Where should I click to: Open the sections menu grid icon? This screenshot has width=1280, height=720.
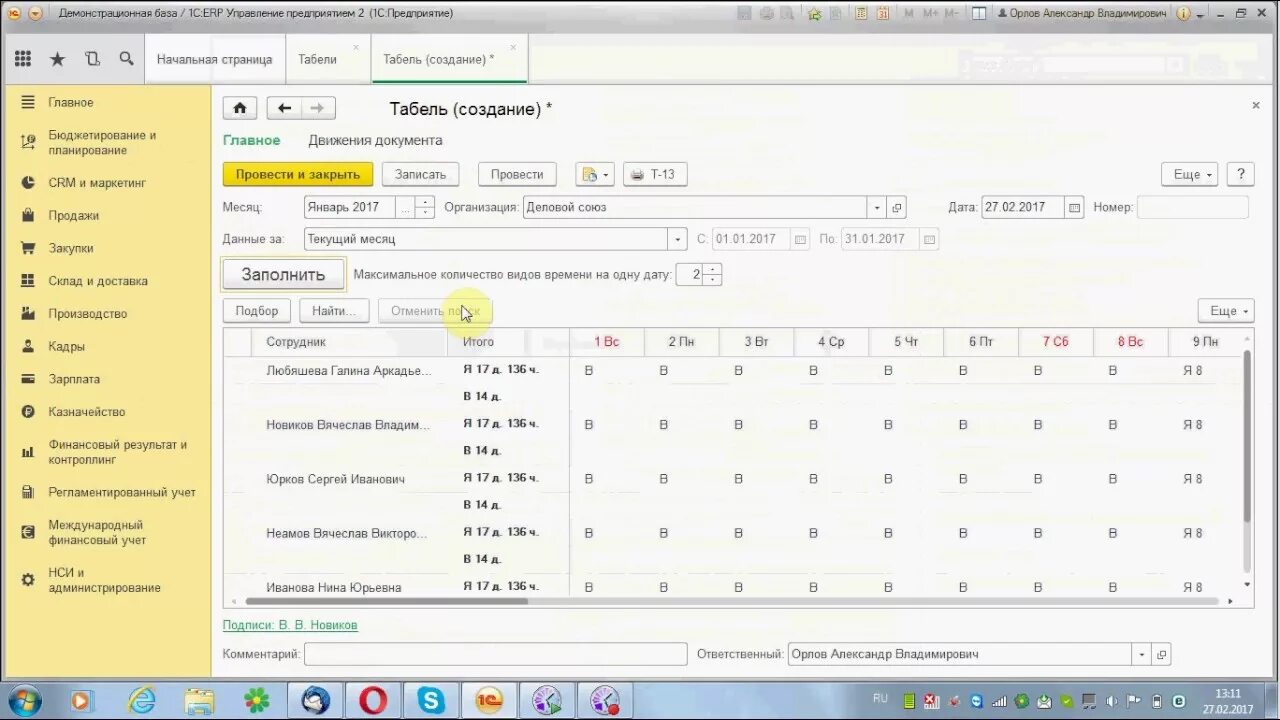coord(23,59)
